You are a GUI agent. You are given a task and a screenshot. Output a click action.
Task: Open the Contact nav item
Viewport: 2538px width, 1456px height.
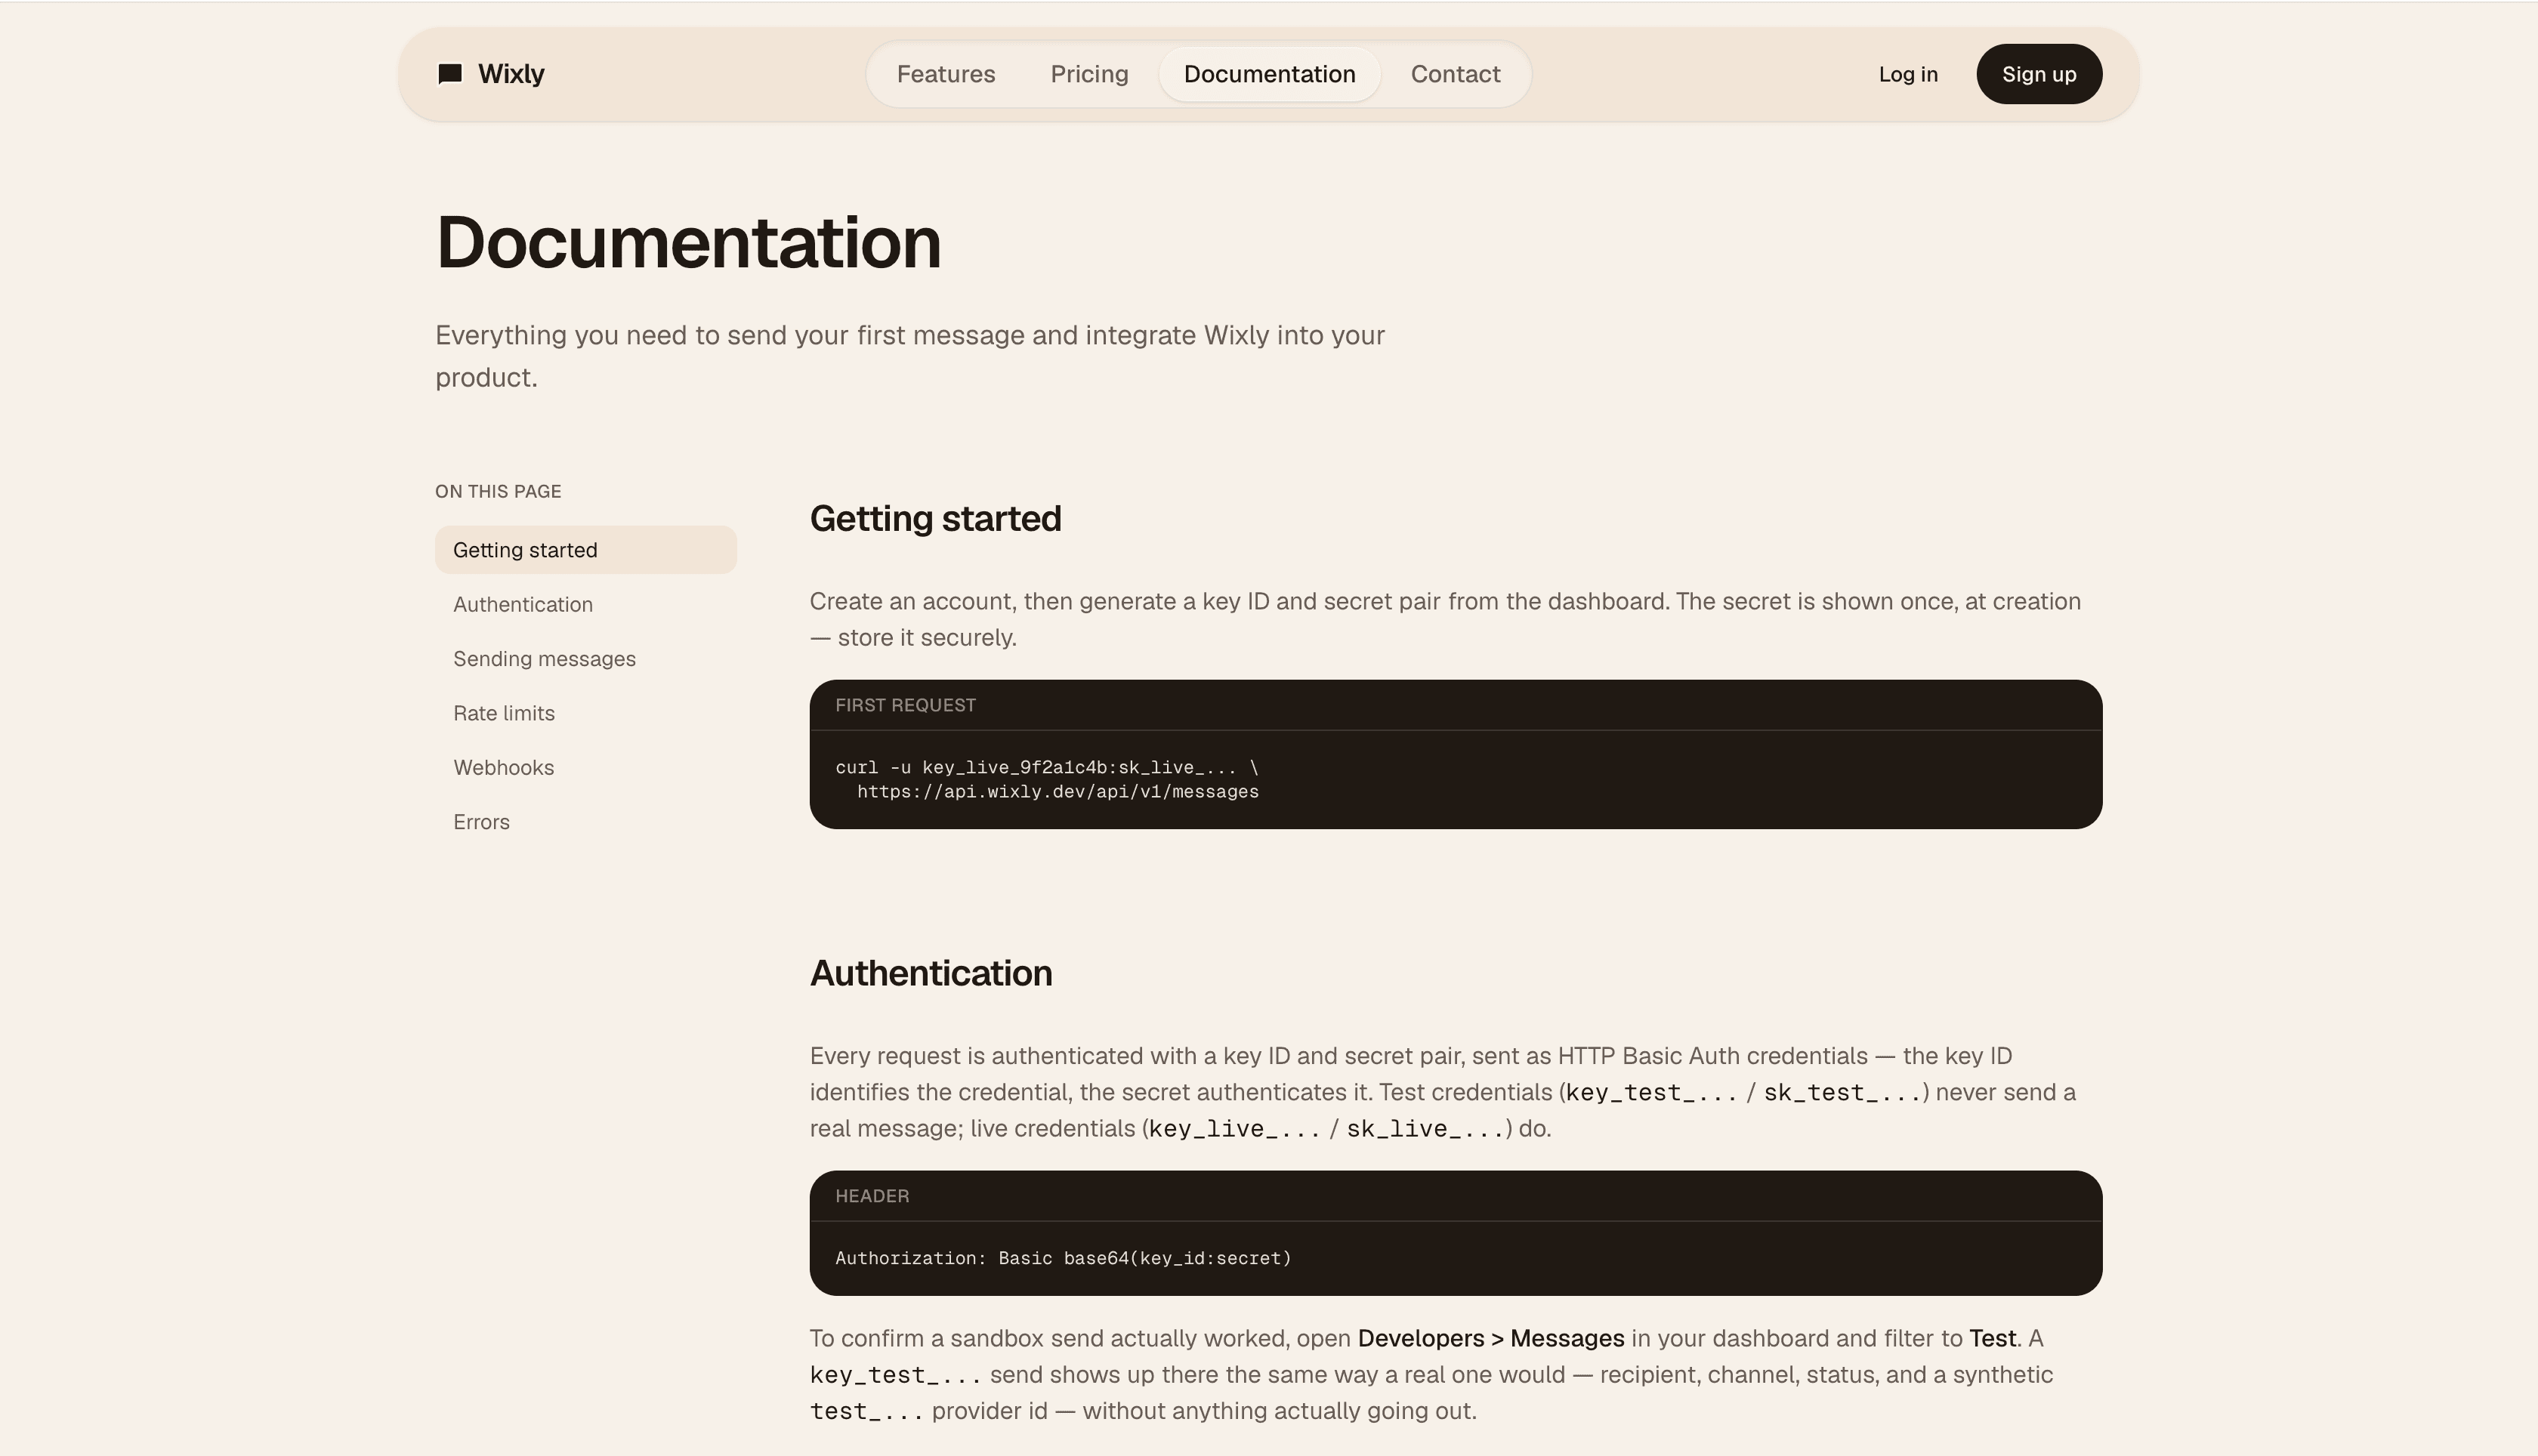[x=1455, y=74]
